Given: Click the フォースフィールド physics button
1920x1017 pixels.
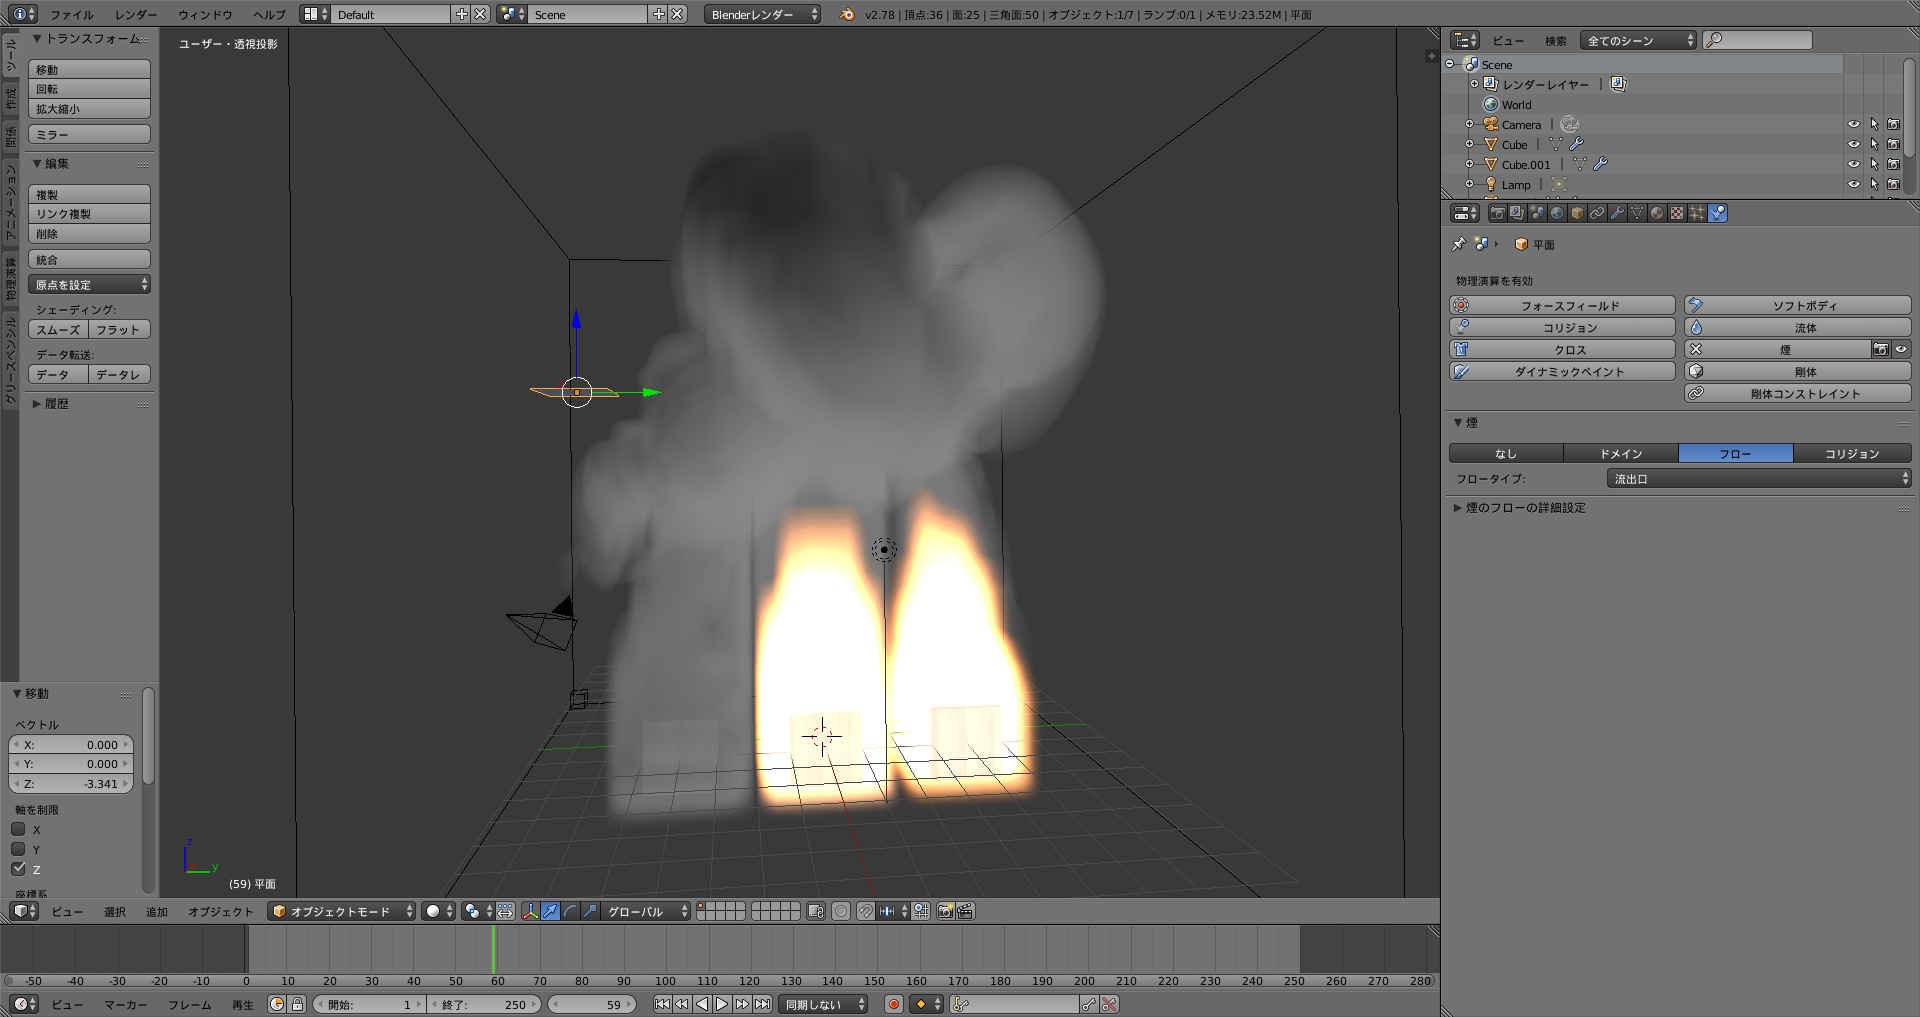Looking at the screenshot, I should point(1562,306).
